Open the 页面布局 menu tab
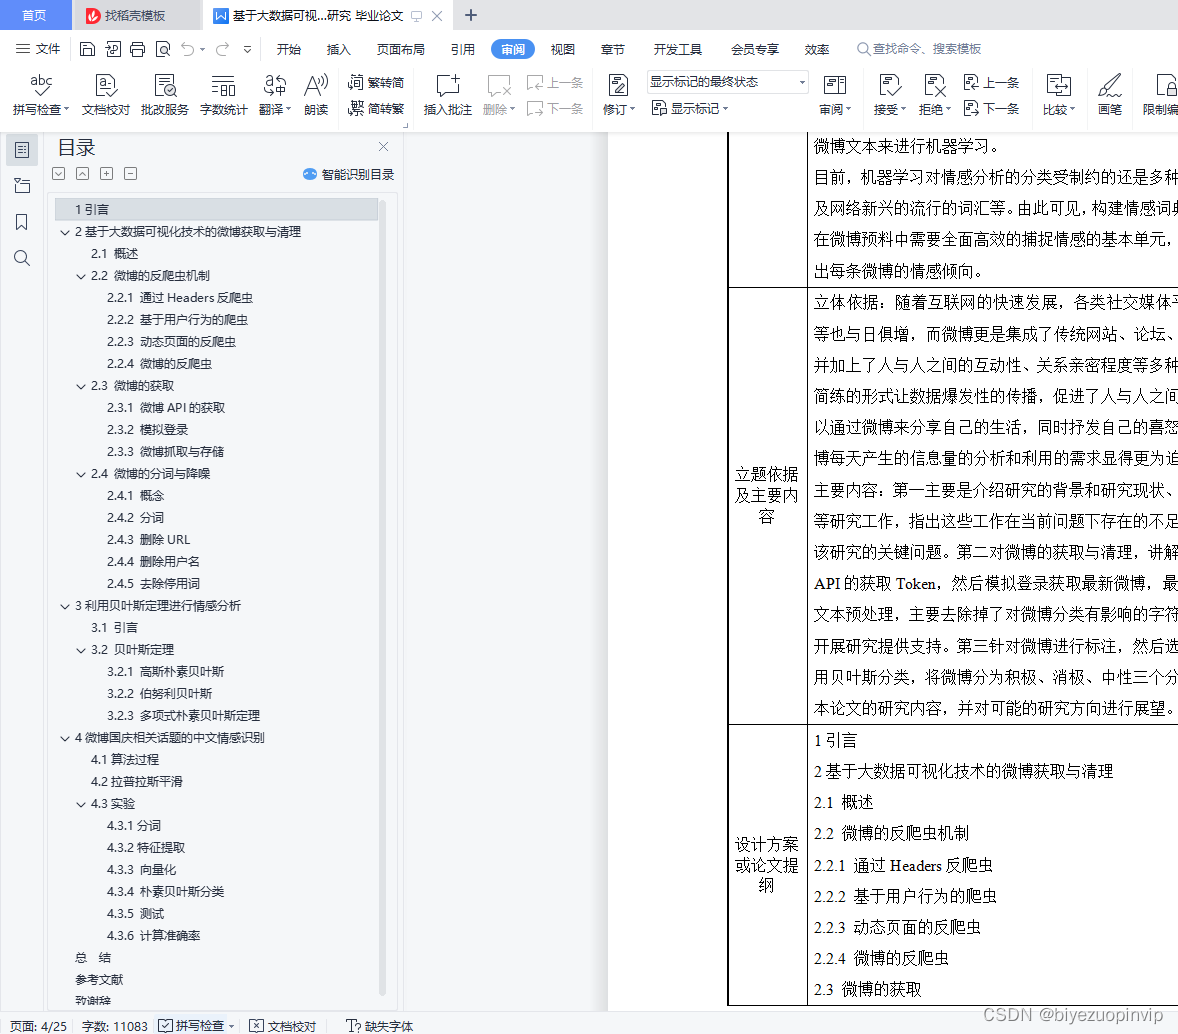Image resolution: width=1178 pixels, height=1034 pixels. point(400,48)
